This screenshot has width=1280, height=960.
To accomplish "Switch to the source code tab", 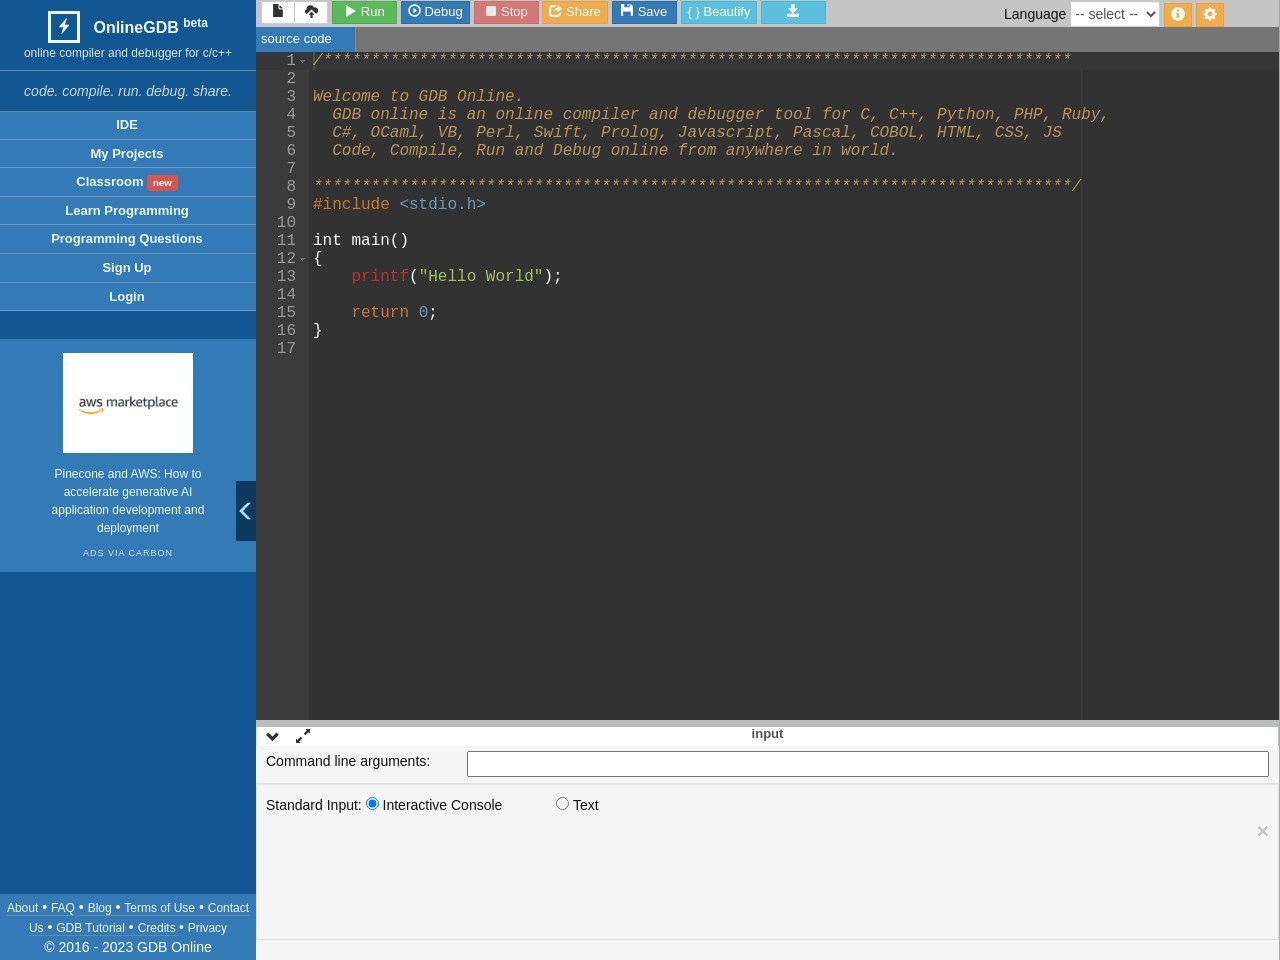I will tap(296, 39).
